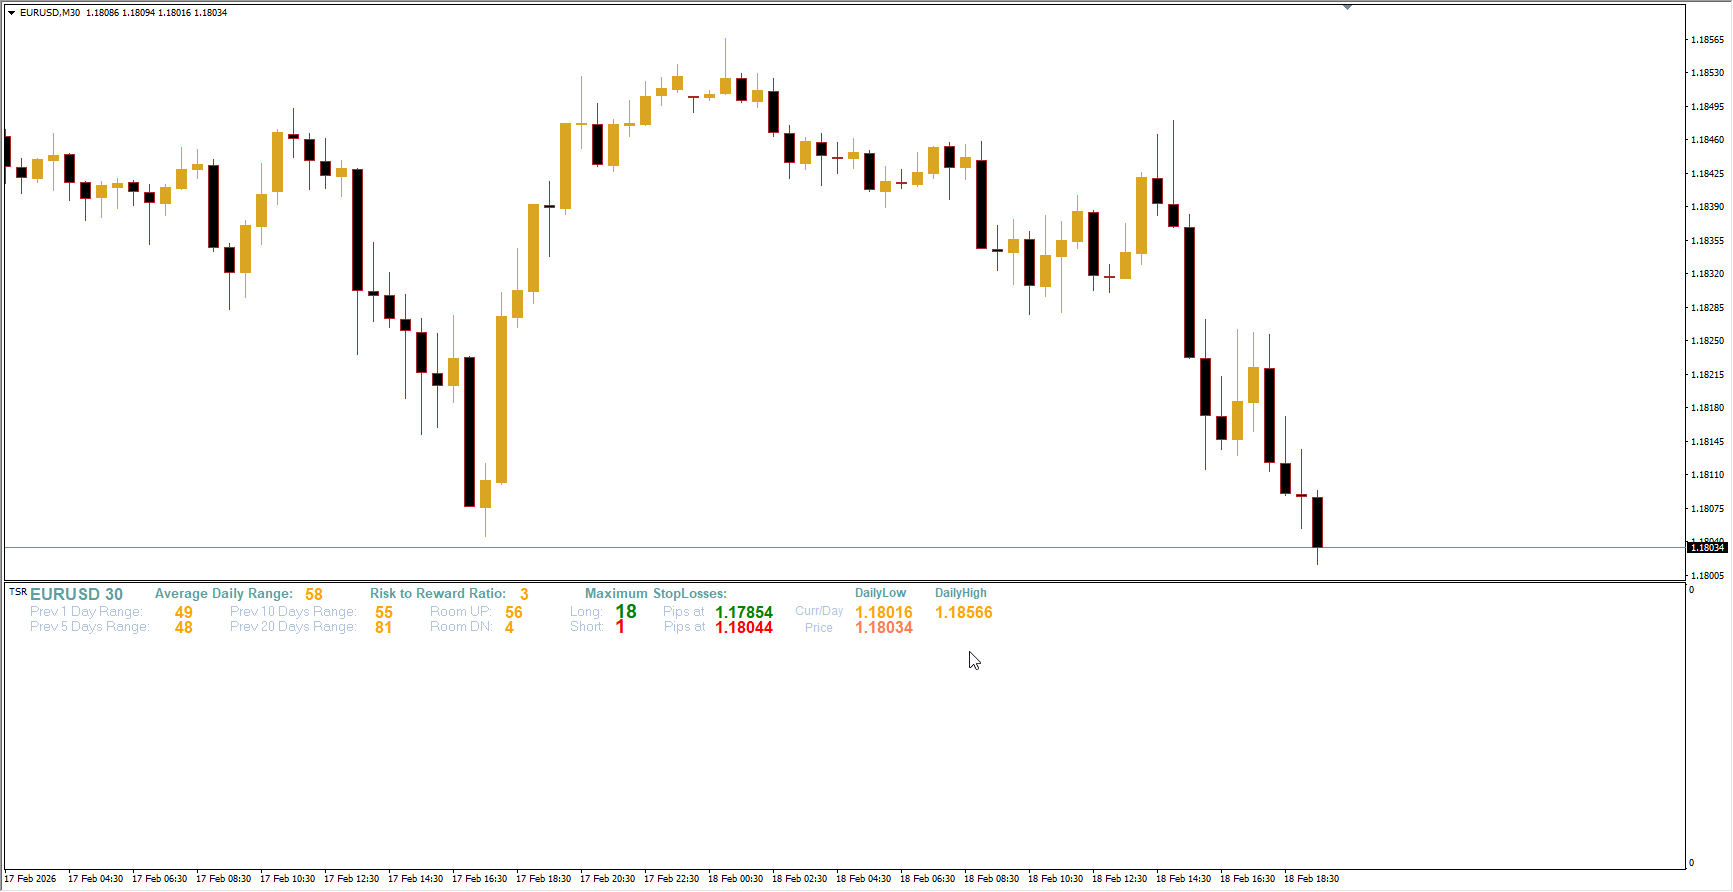Click the triangle arrow beside EURUSD,M30
The height and width of the screenshot is (892, 1733).
coord(11,13)
